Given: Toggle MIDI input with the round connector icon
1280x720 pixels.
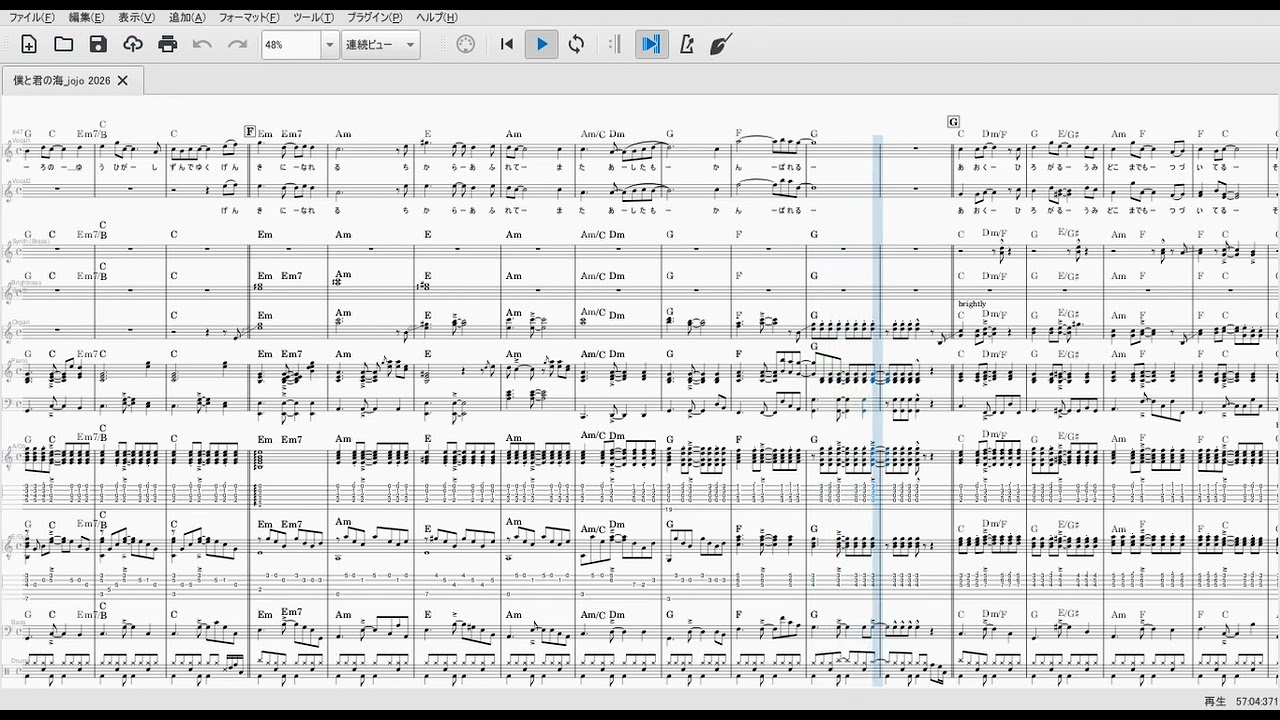Looking at the screenshot, I should pyautogui.click(x=466, y=44).
